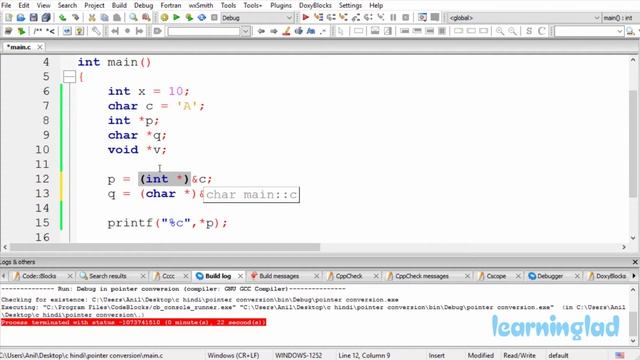Click the Paste toolbar icon
Viewport: 640px width, 360px height.
pos(117,18)
